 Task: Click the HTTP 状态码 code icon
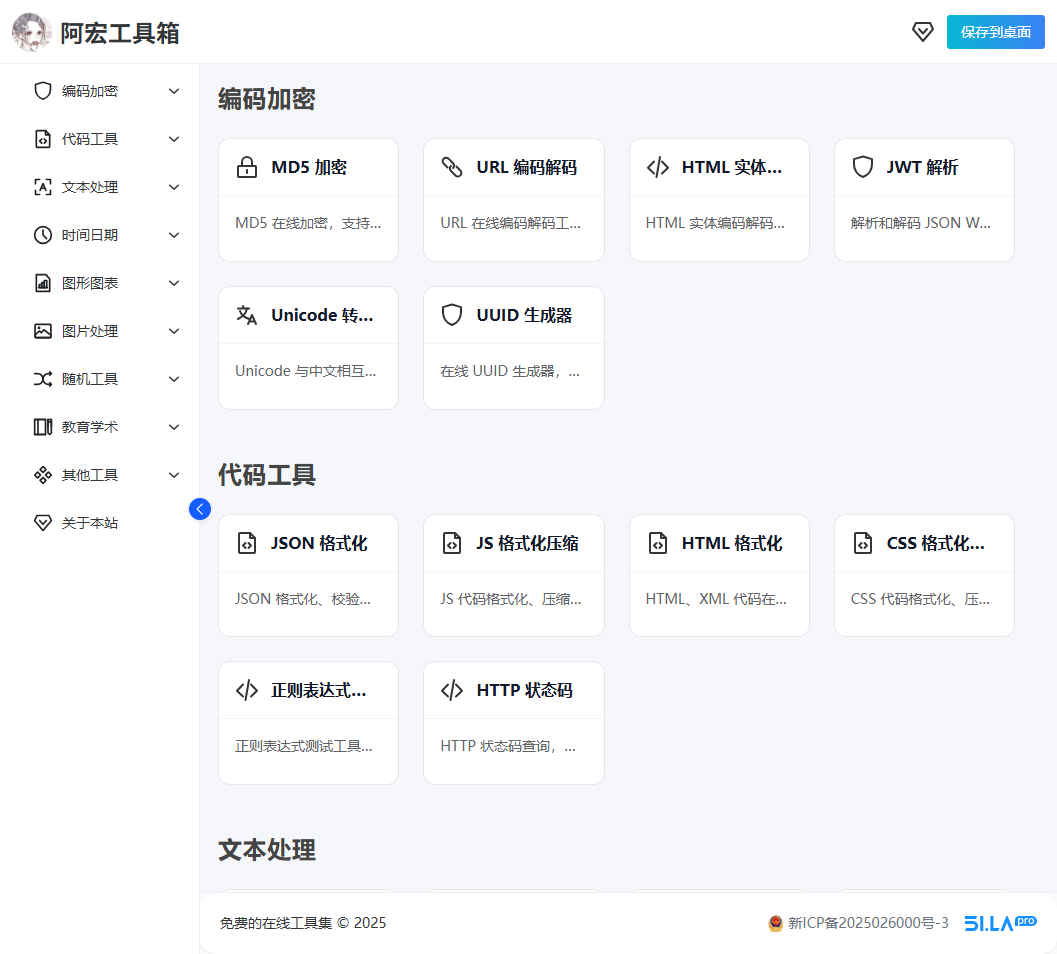(x=452, y=689)
